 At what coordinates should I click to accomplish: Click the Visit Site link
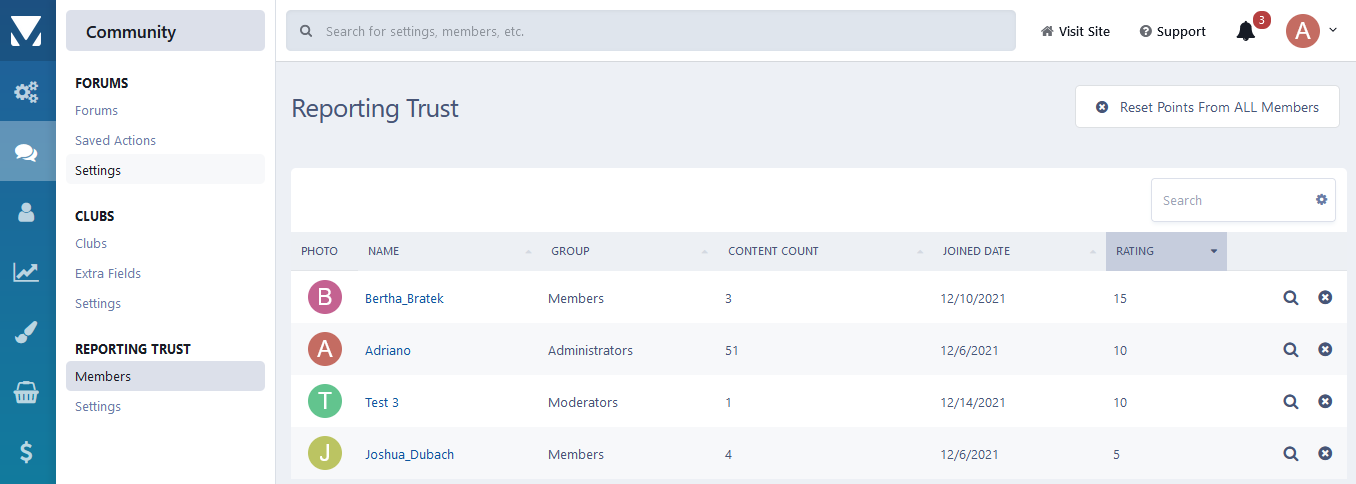click(x=1075, y=31)
